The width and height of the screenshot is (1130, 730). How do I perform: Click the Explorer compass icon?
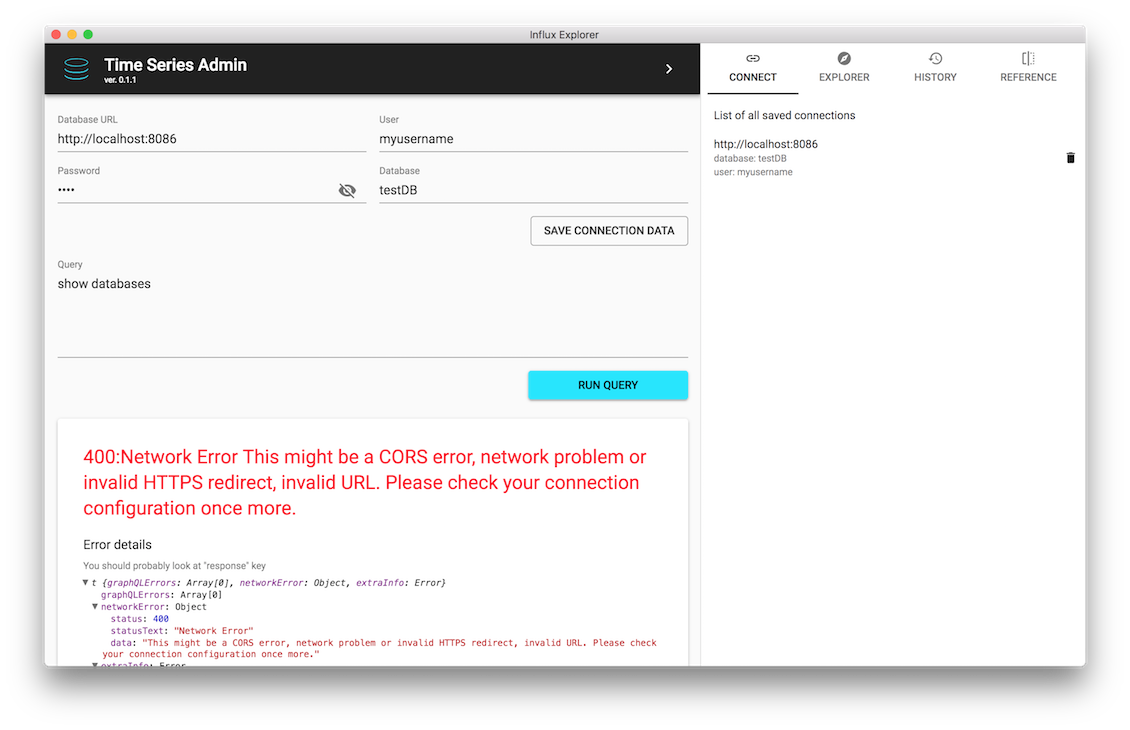point(844,58)
